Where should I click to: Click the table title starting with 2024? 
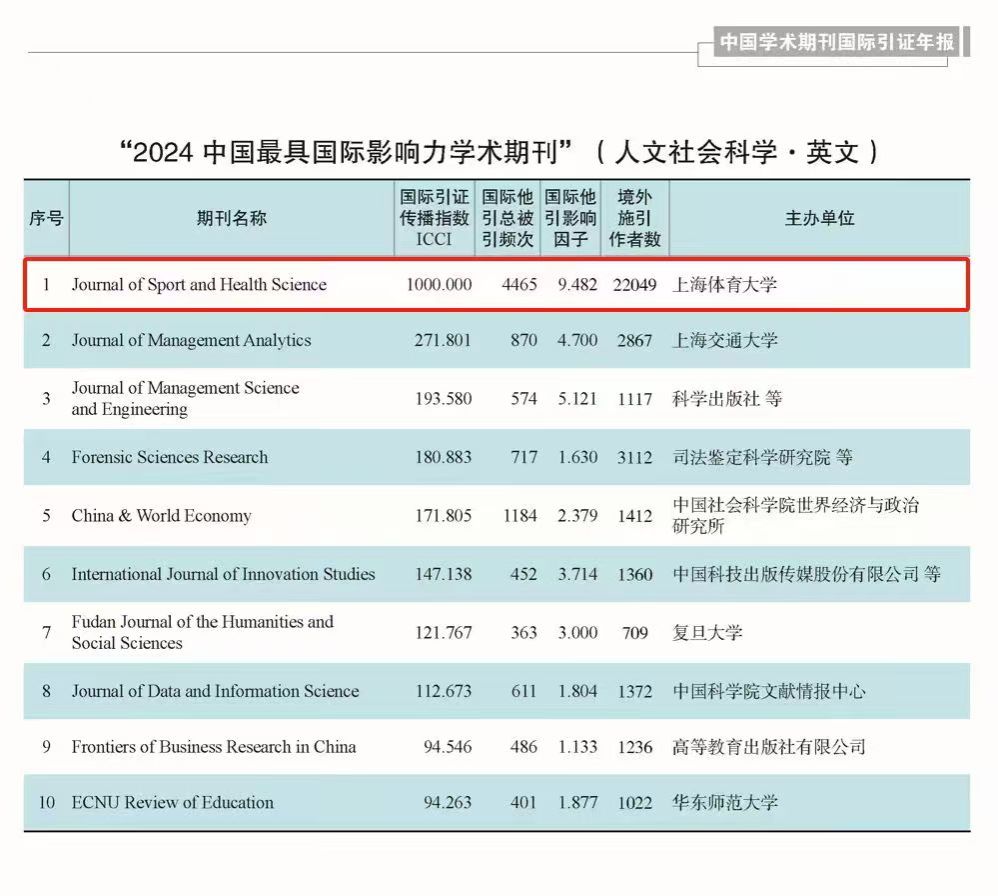pyautogui.click(x=497, y=153)
